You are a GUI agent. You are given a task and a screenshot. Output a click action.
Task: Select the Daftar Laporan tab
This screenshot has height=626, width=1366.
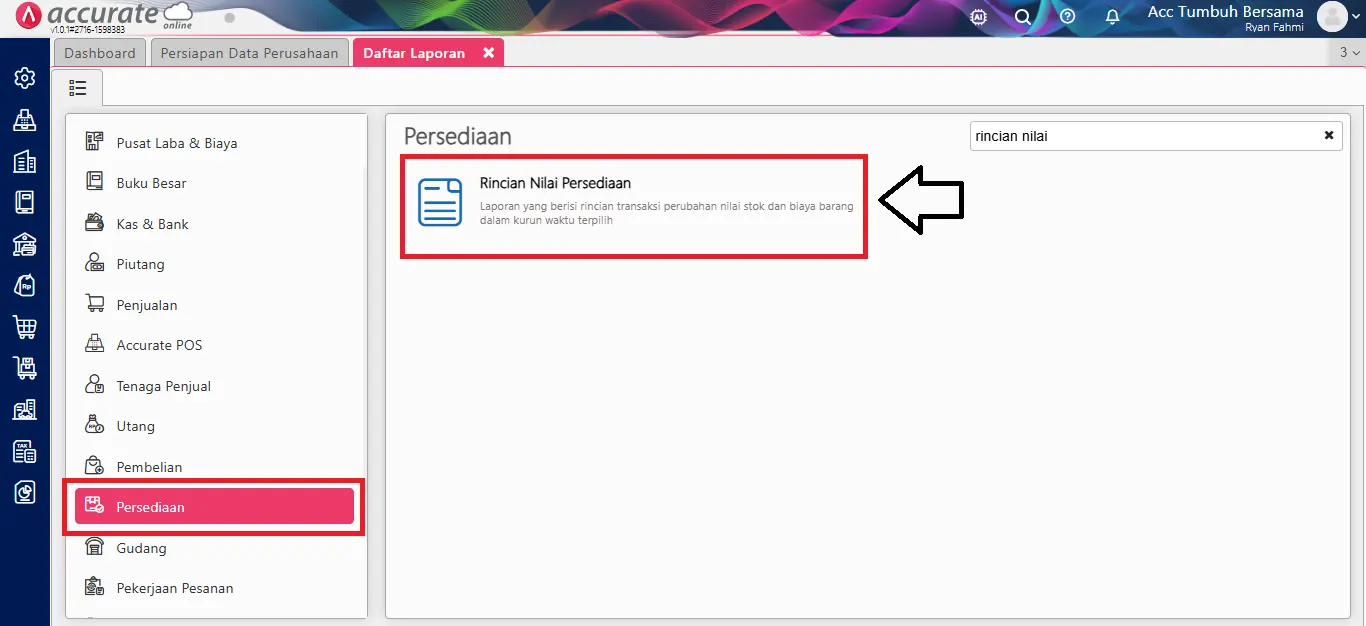click(414, 53)
